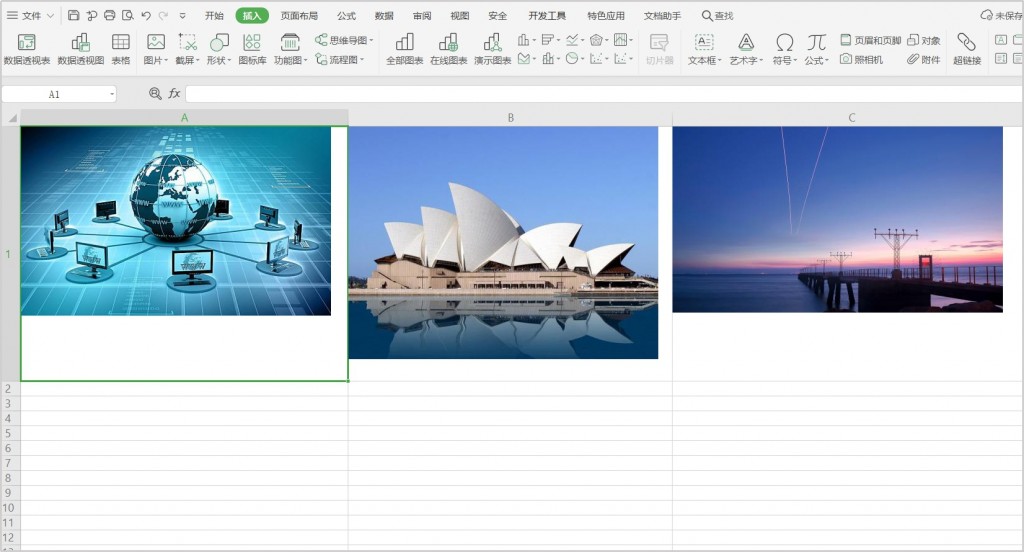Insert a mind map (思维导图)
1024x552 pixels.
pyautogui.click(x=344, y=40)
